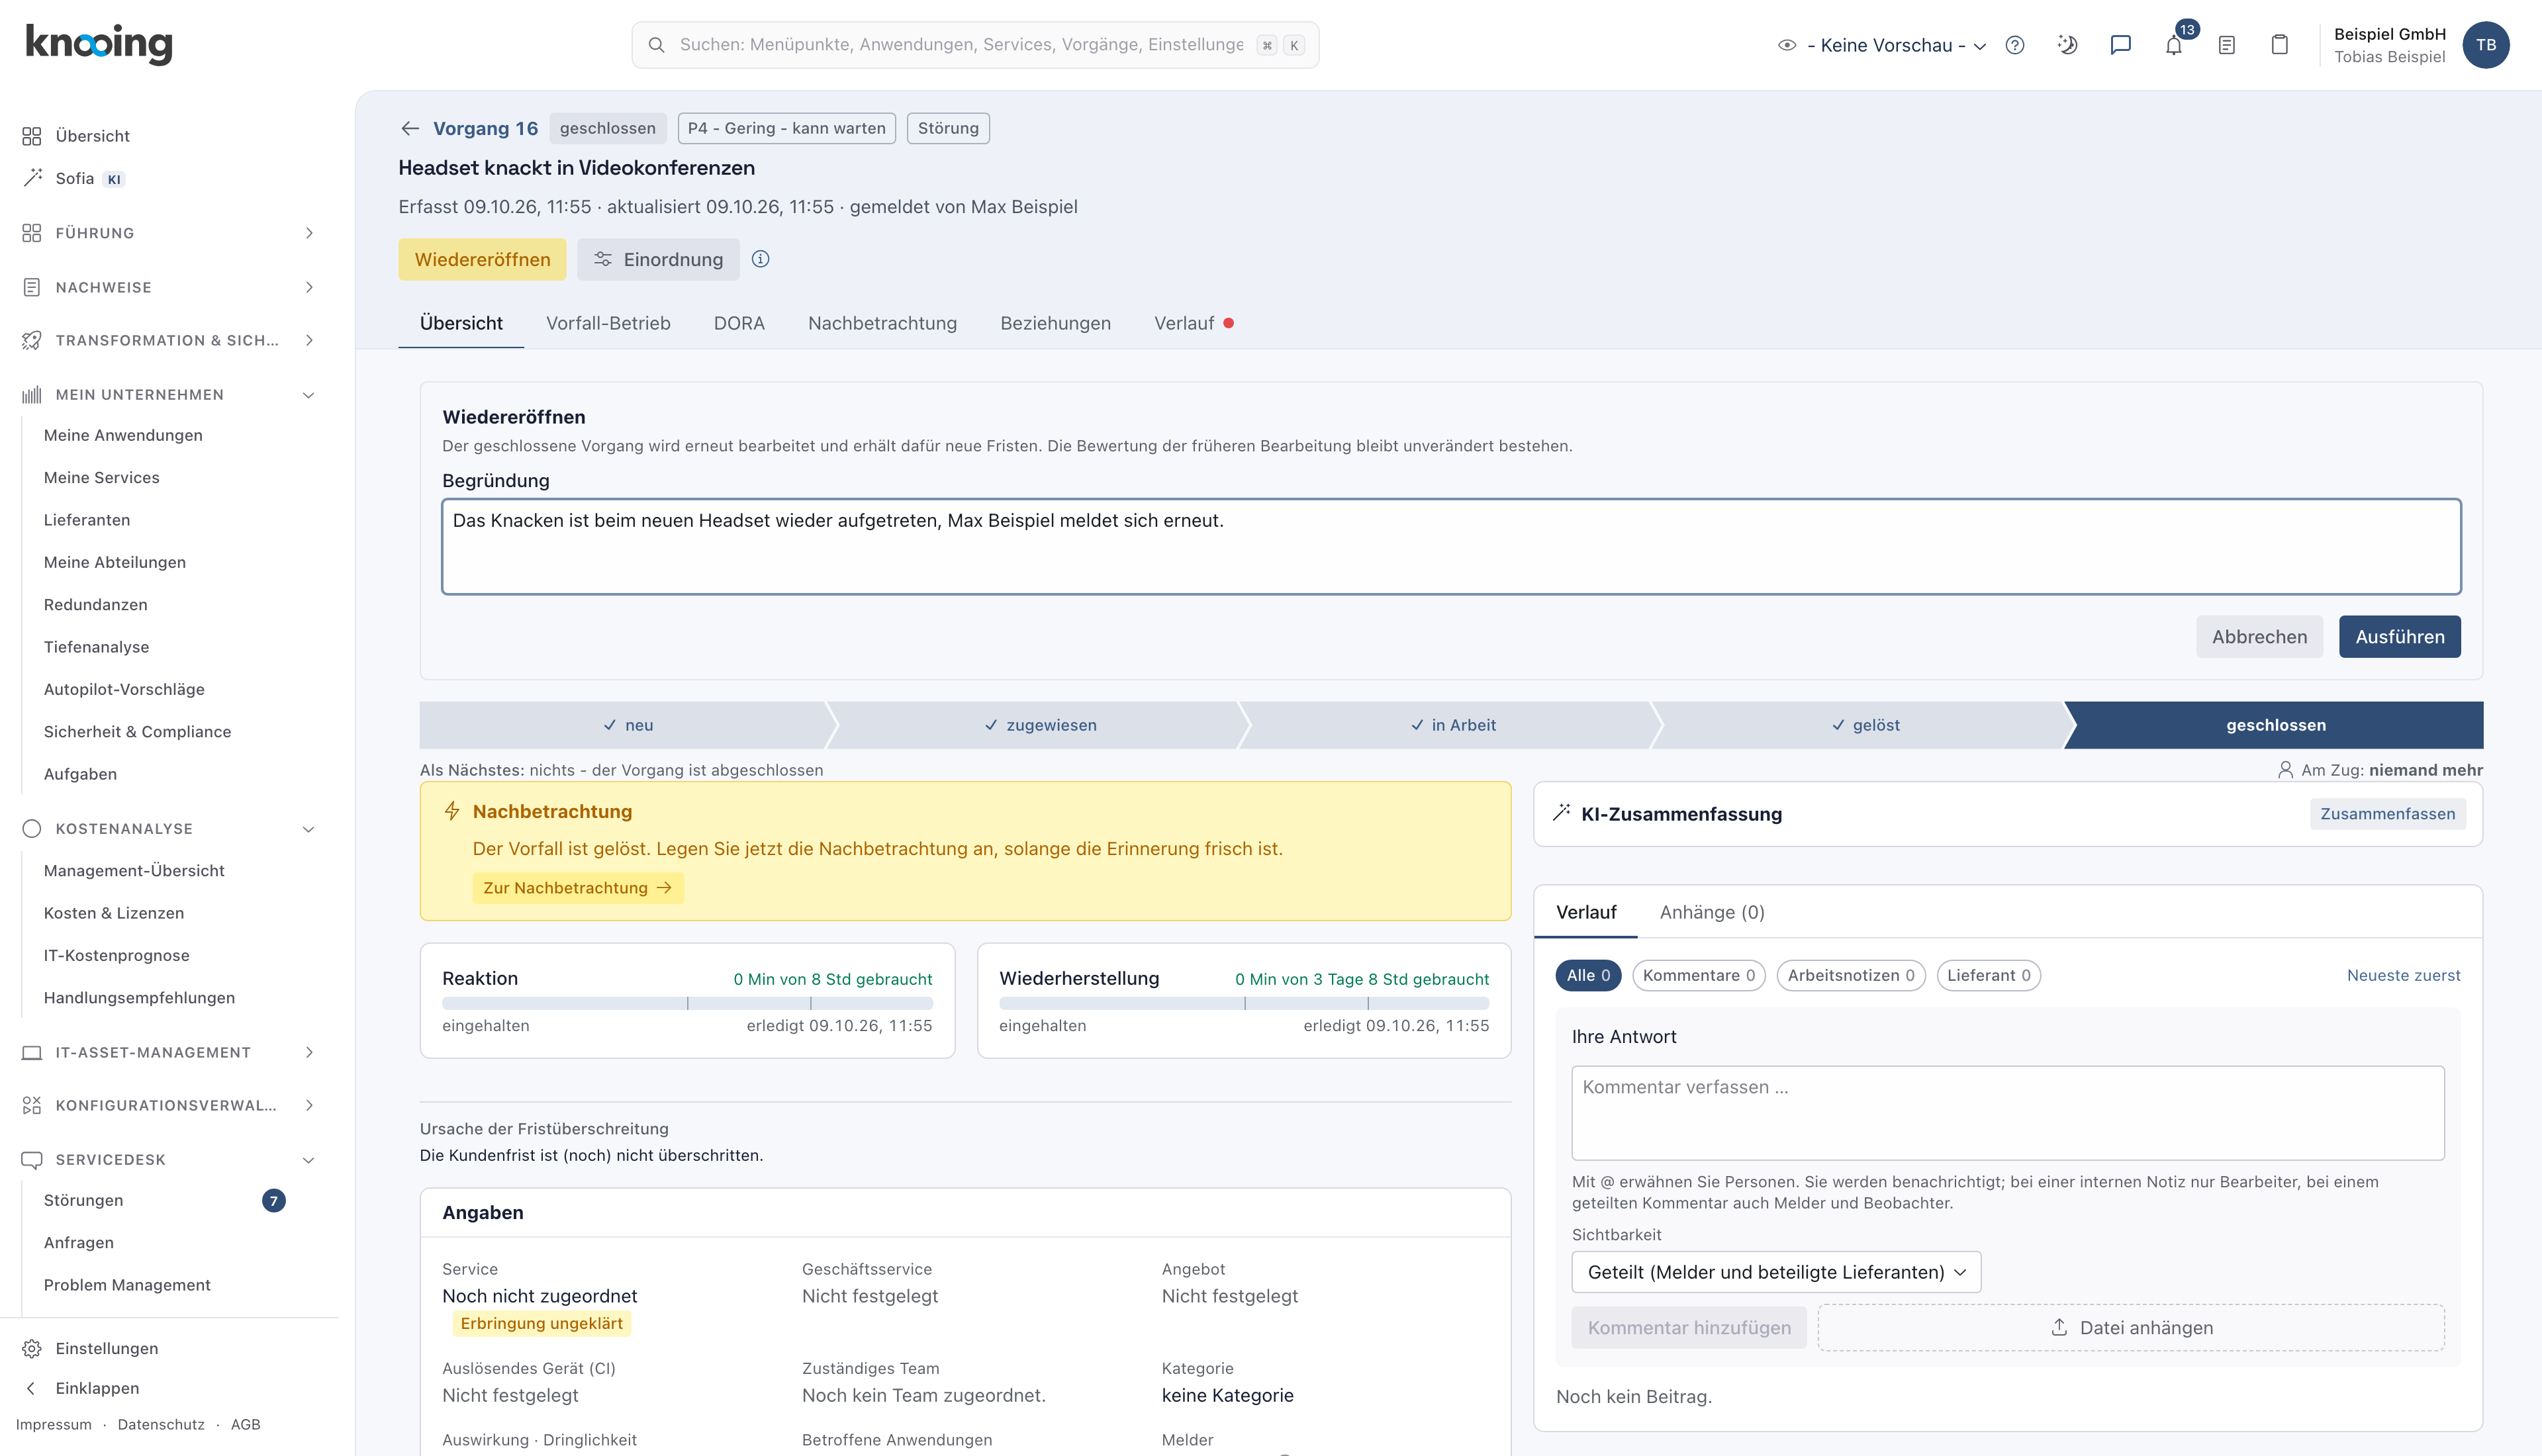
Task: Click the lightning icon in Nachbetrachtung banner
Action: (452, 811)
